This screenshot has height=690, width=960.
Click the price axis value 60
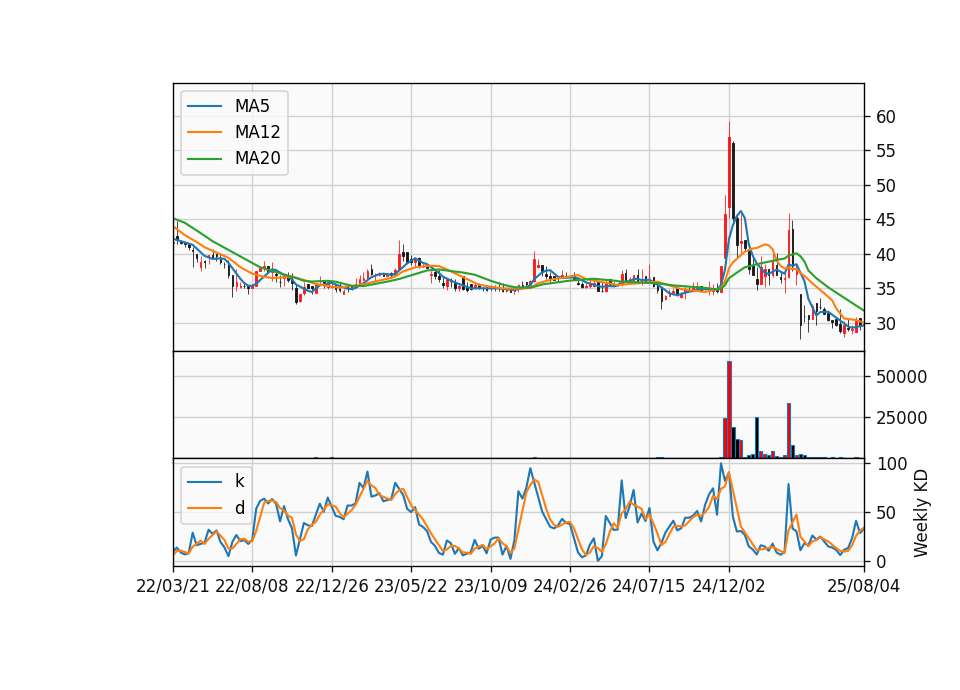click(x=885, y=117)
